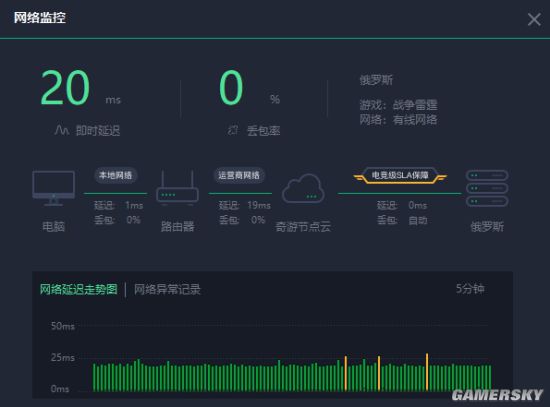Select the 本地网络 badge
This screenshot has width=550, height=407.
tap(115, 175)
